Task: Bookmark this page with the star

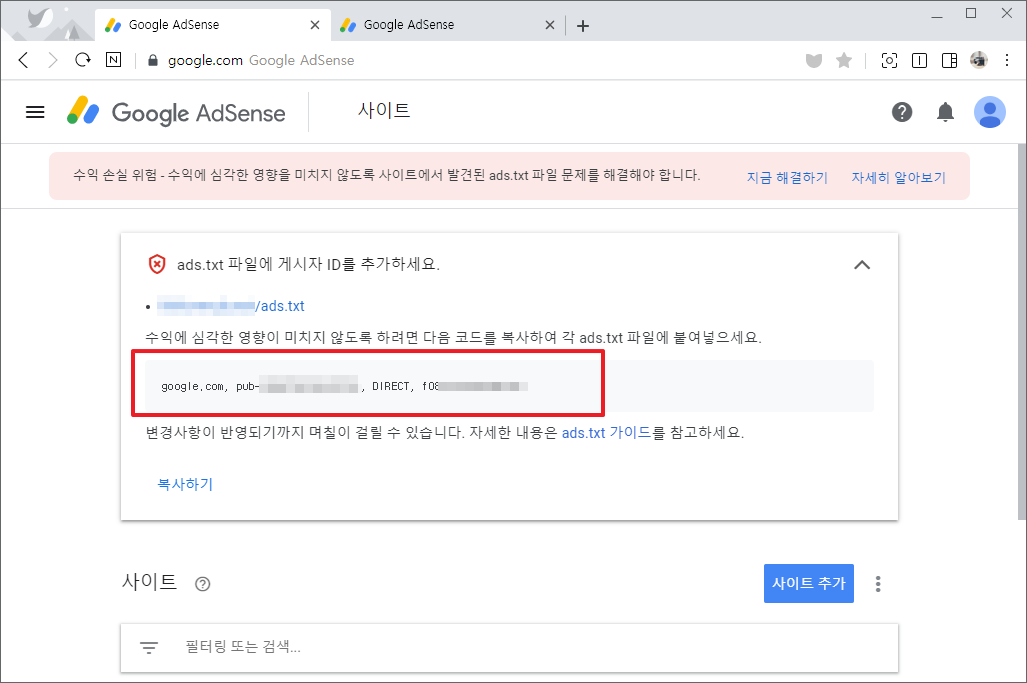Action: click(844, 61)
